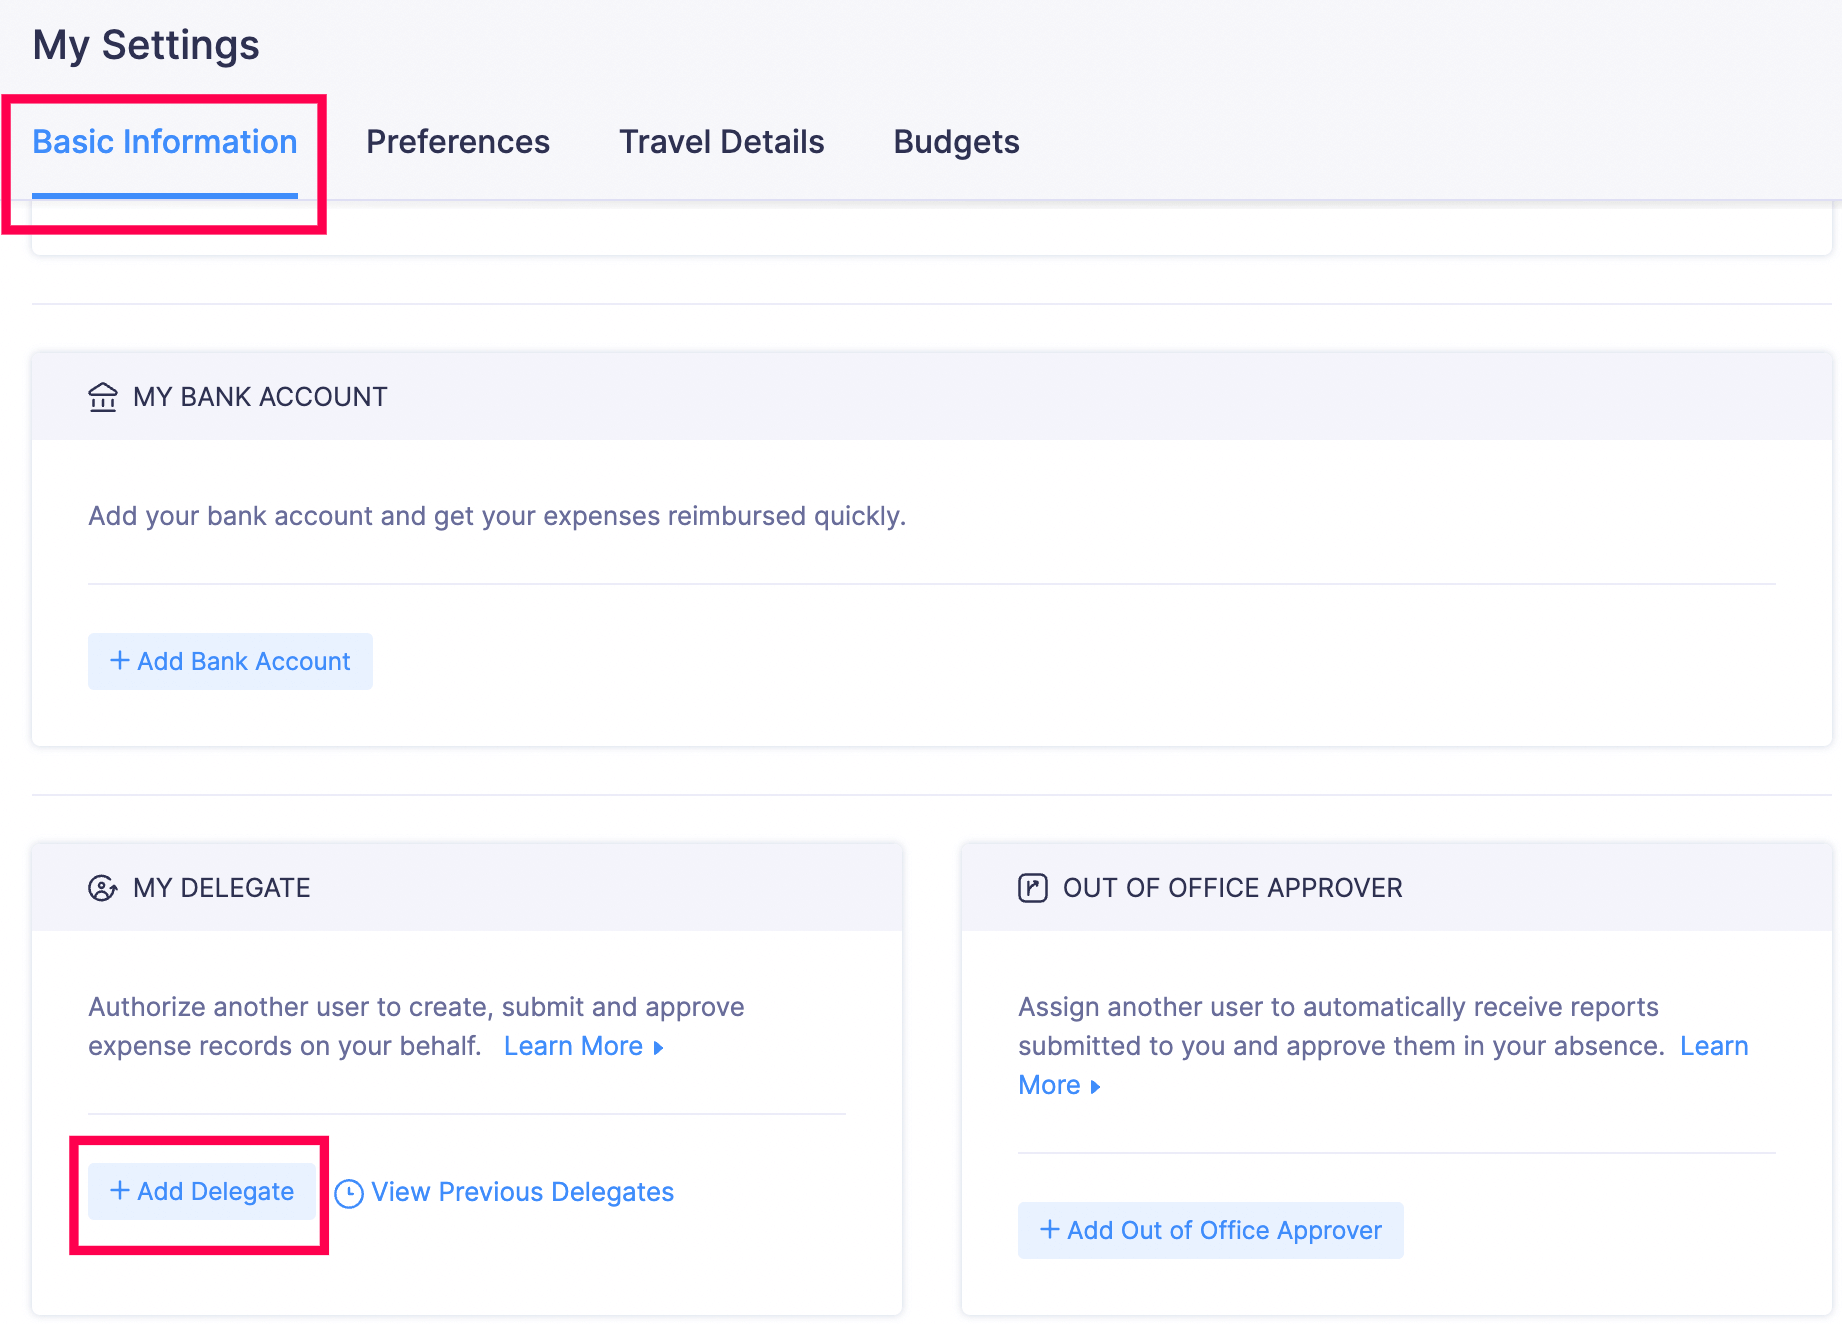This screenshot has height=1324, width=1842.
Task: Click the approver icon in OUT OF OFFICE APPROVER header
Action: (1031, 887)
